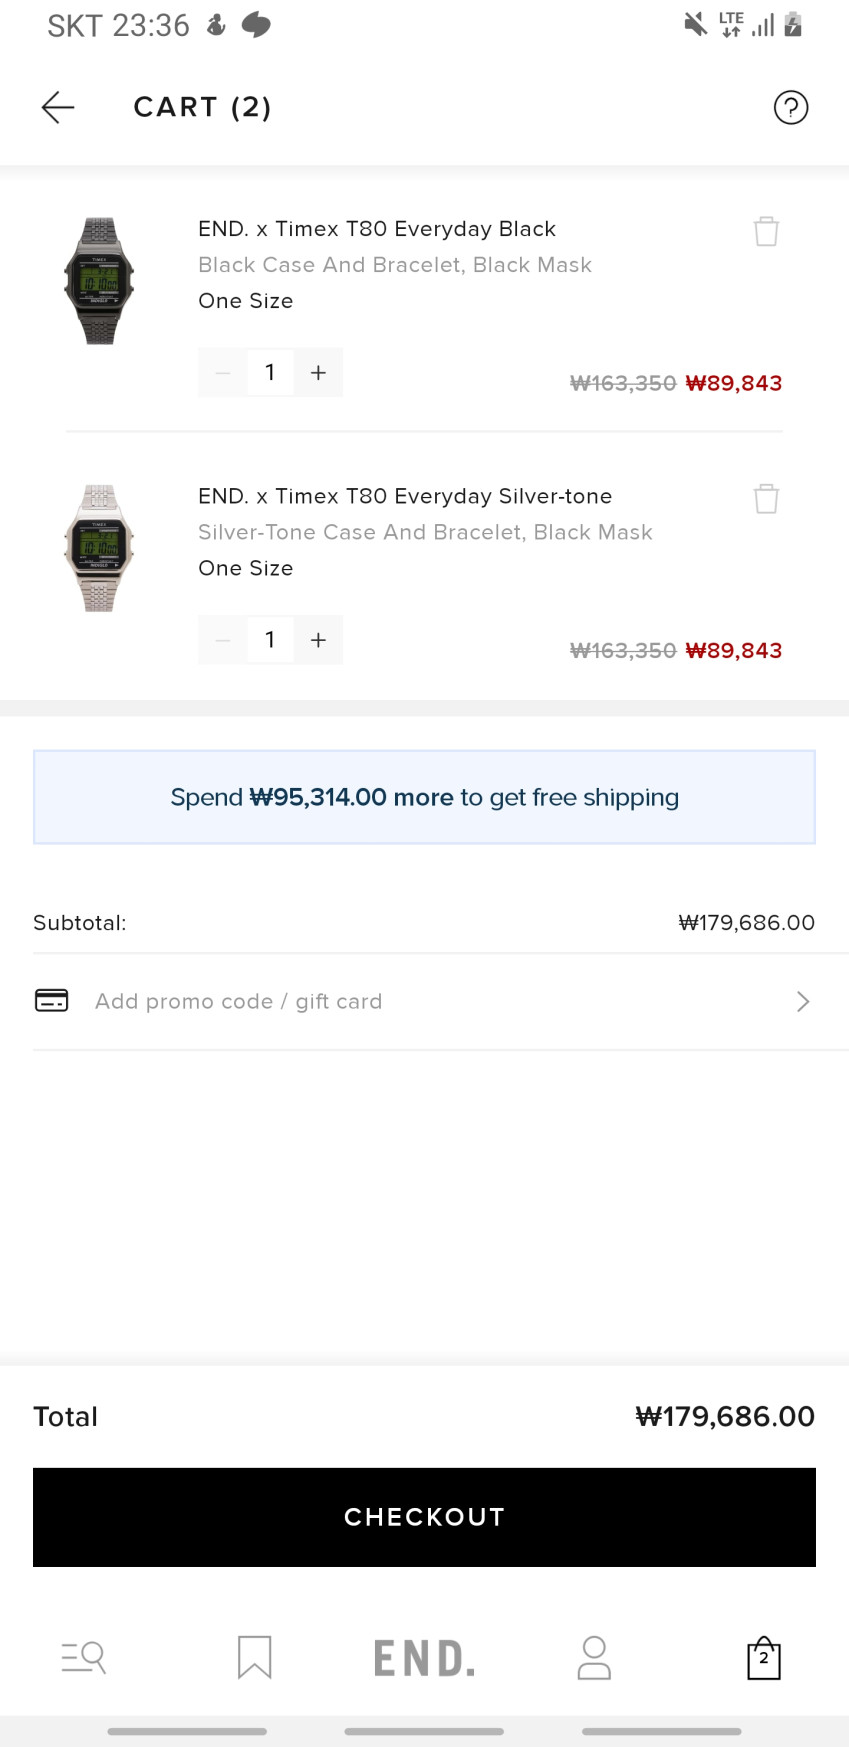
Task: Tap the back arrow icon
Action: [58, 107]
